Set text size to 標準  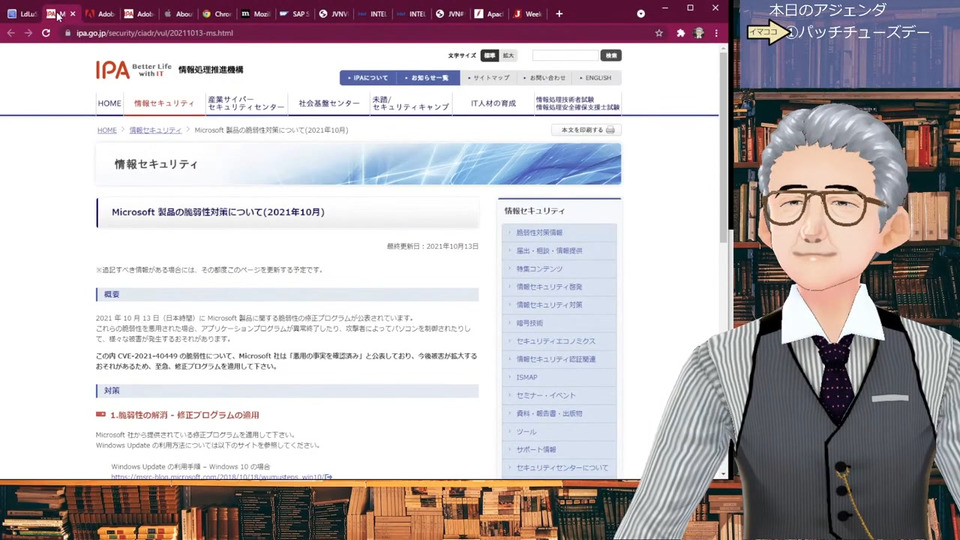click(x=490, y=56)
